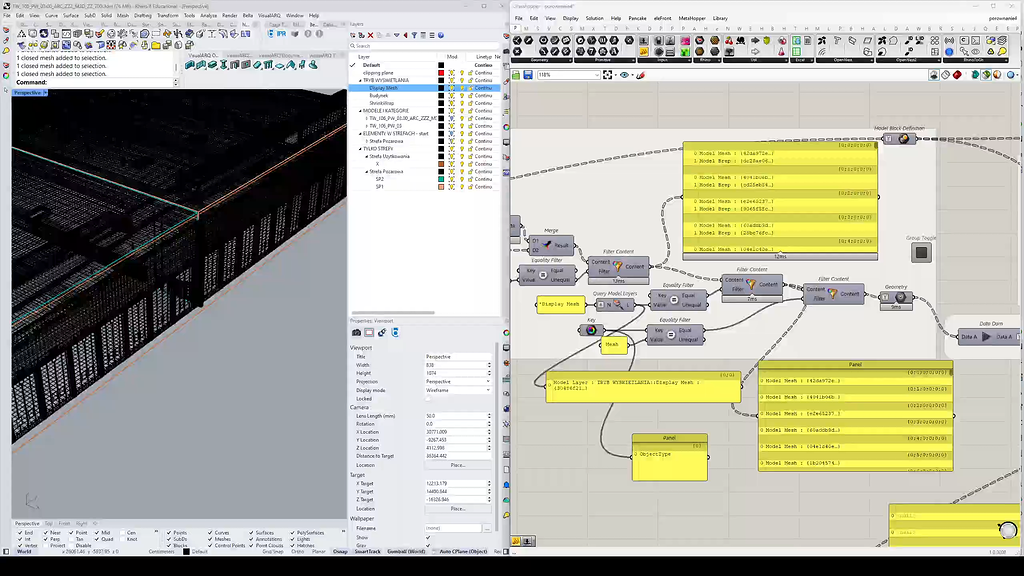Click the Place button for camera Location

(x=458, y=464)
